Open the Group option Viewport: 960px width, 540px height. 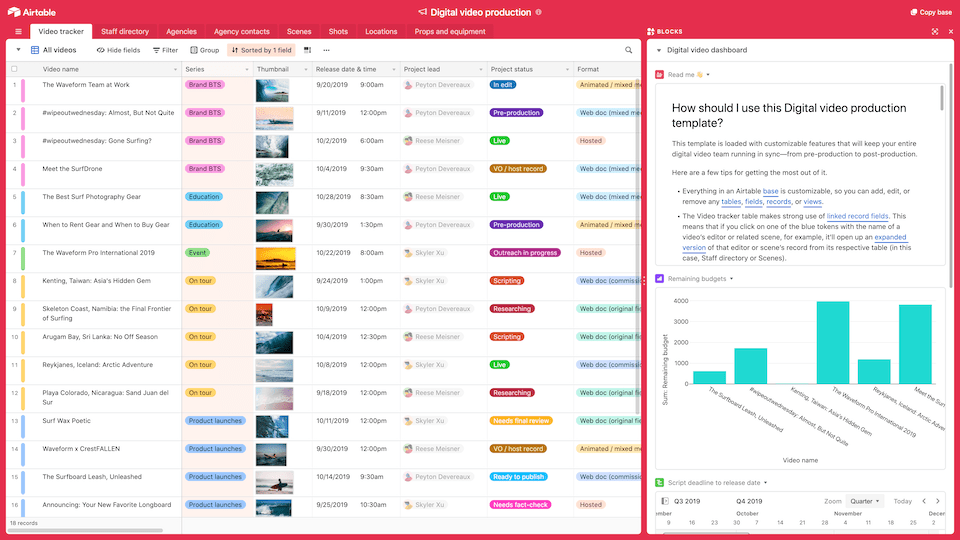(x=204, y=50)
